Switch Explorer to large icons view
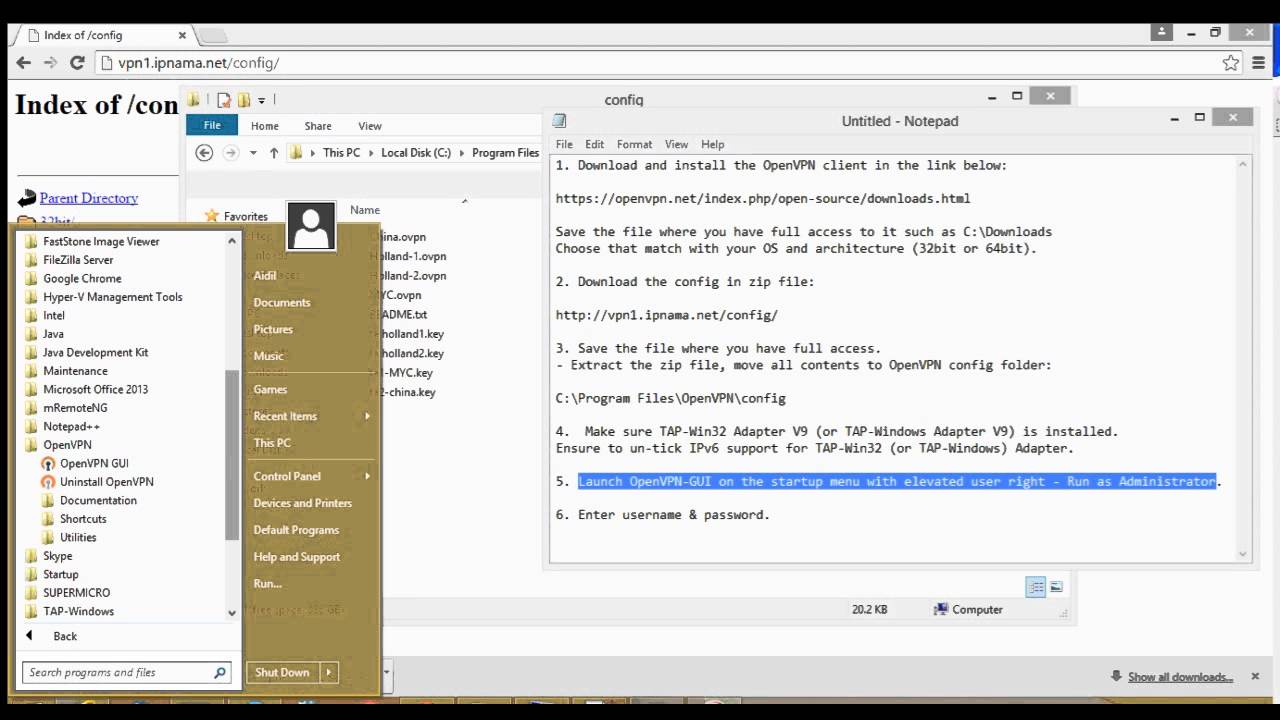This screenshot has height=720, width=1280. (x=1056, y=587)
